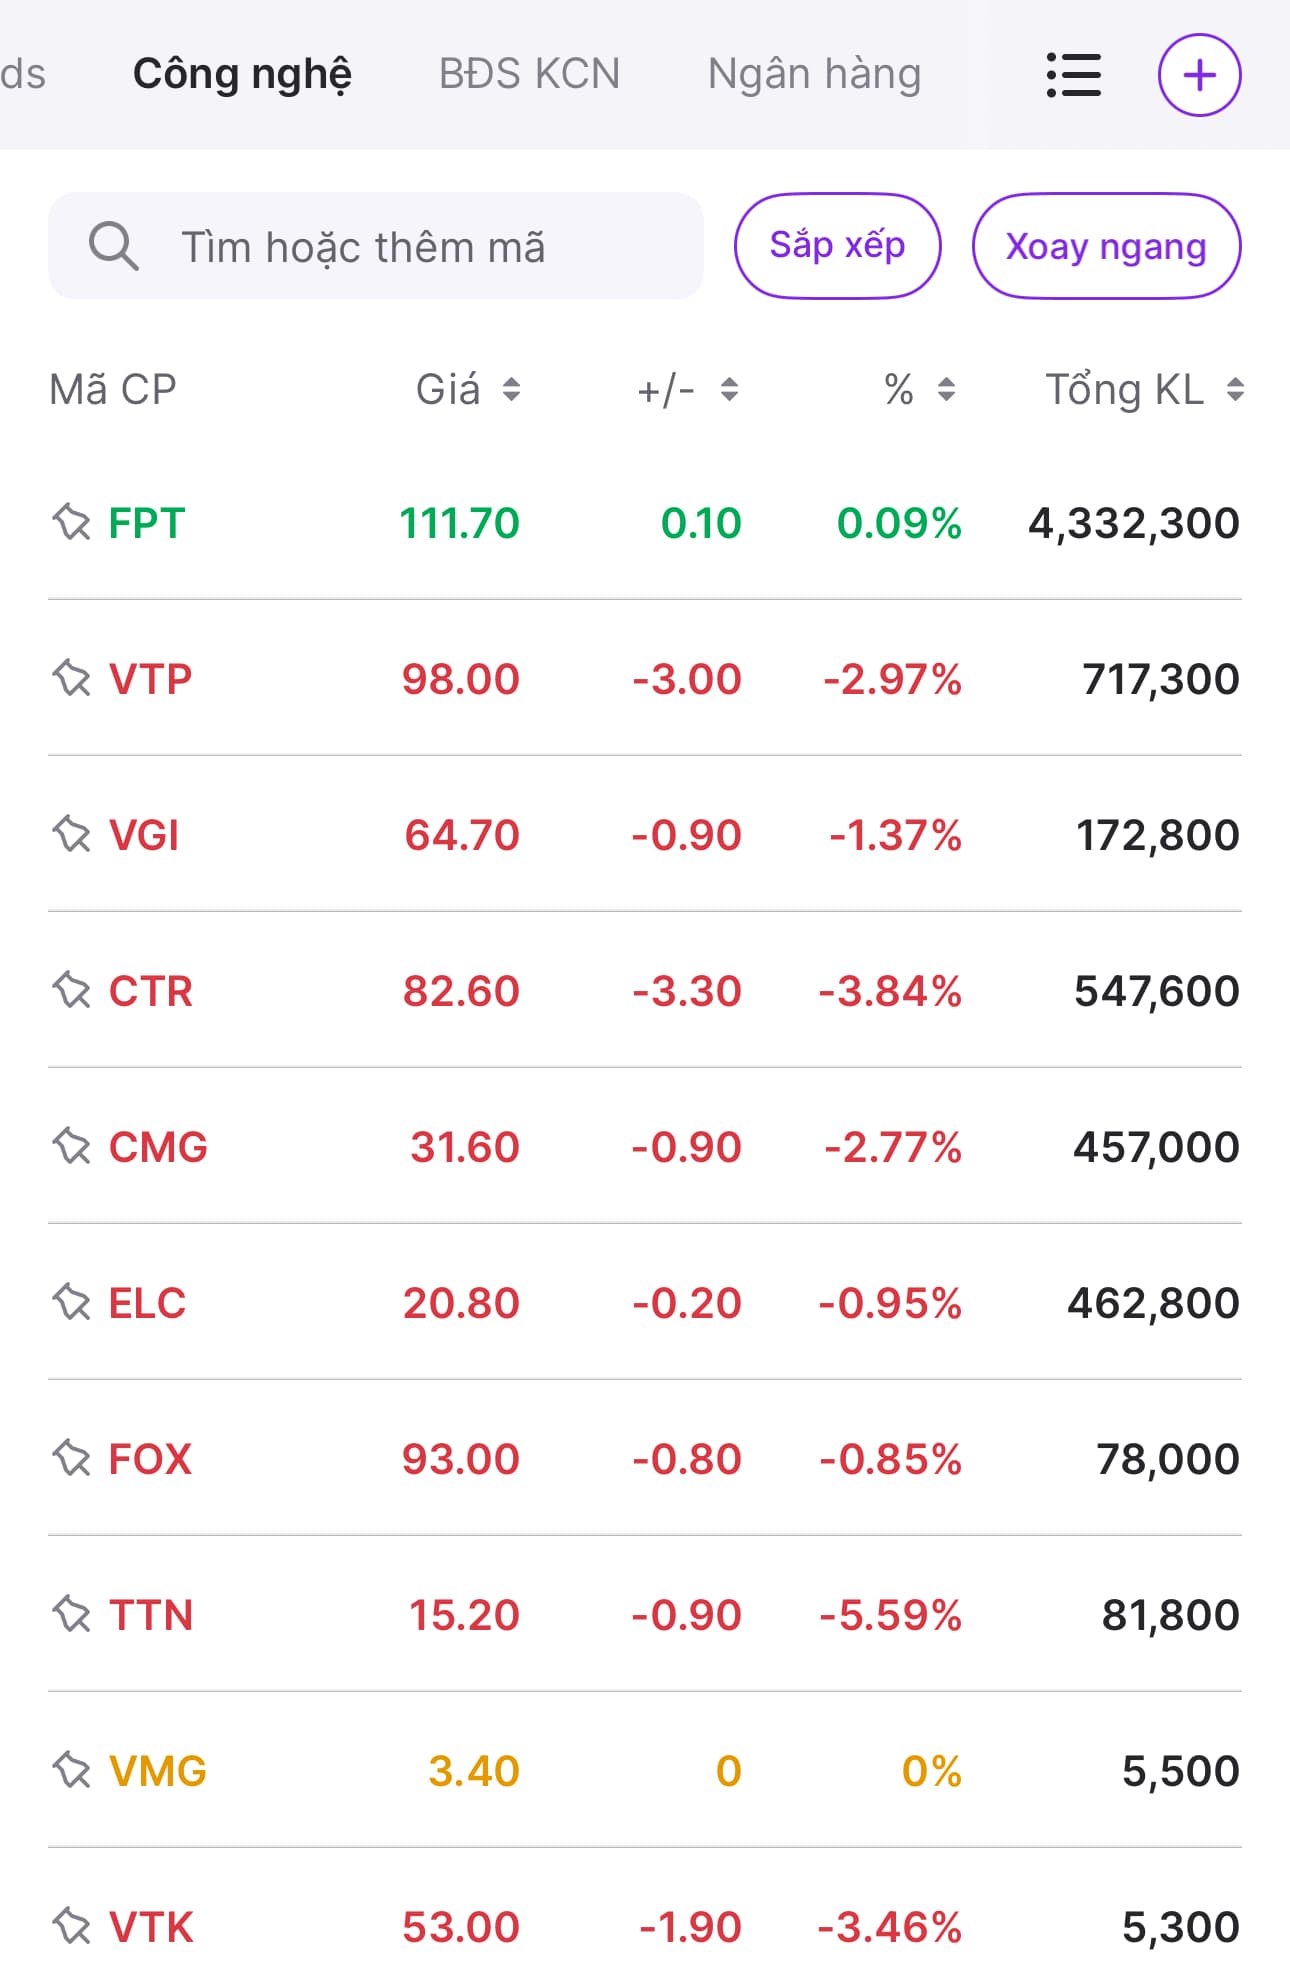Sort by +/- change column arrows

coord(729,389)
